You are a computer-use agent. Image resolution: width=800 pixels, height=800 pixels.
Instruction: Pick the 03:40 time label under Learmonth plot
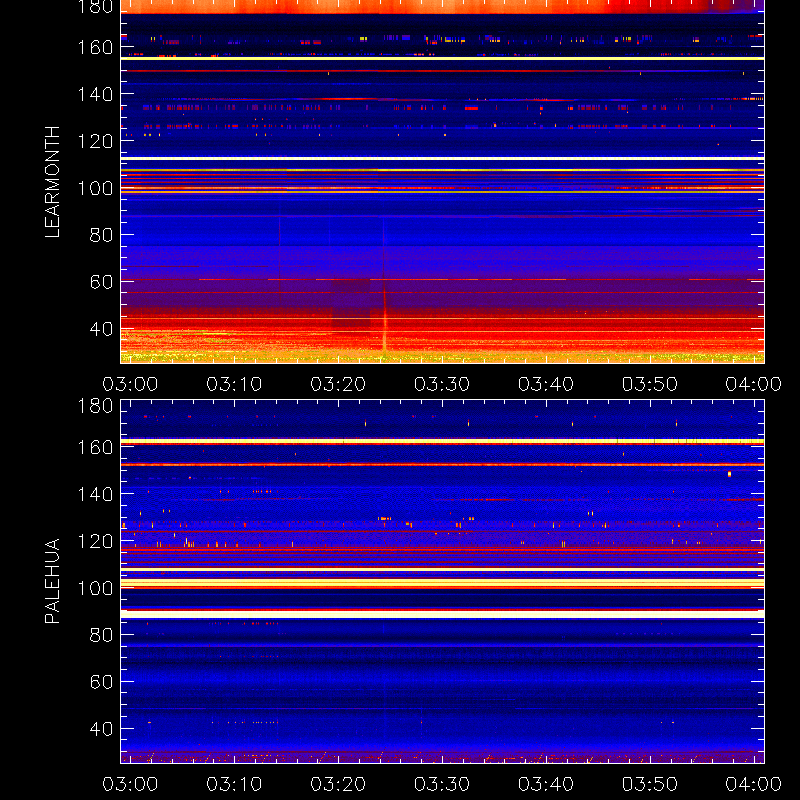pyautogui.click(x=546, y=384)
